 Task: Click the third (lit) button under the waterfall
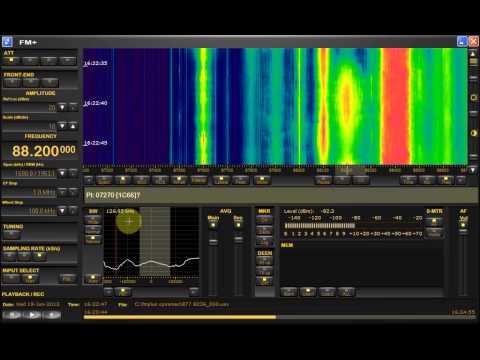pos(123,180)
